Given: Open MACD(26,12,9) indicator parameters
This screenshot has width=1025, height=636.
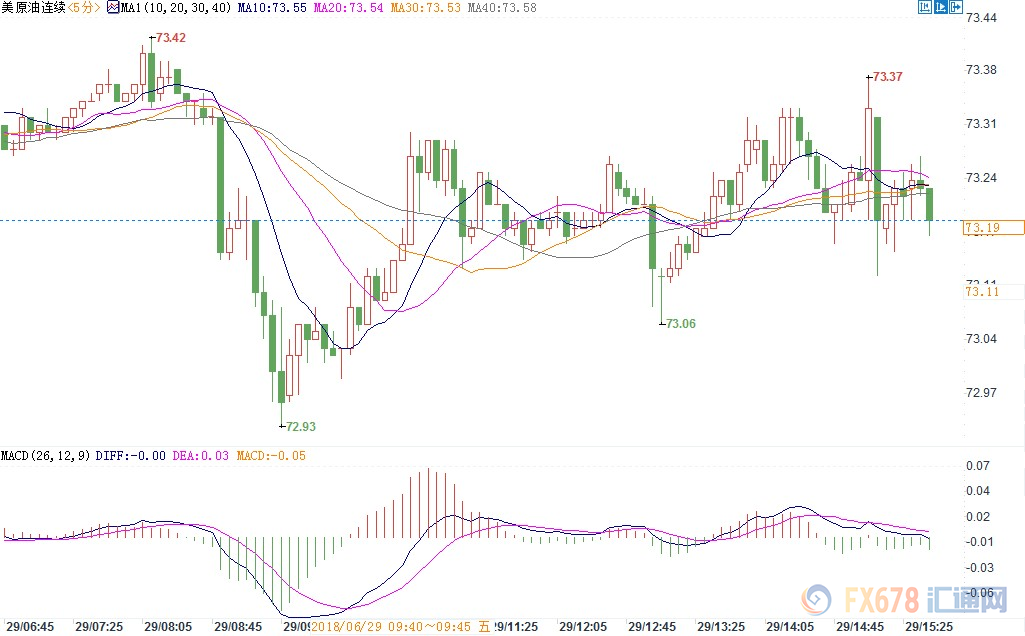Looking at the screenshot, I should coord(46,456).
